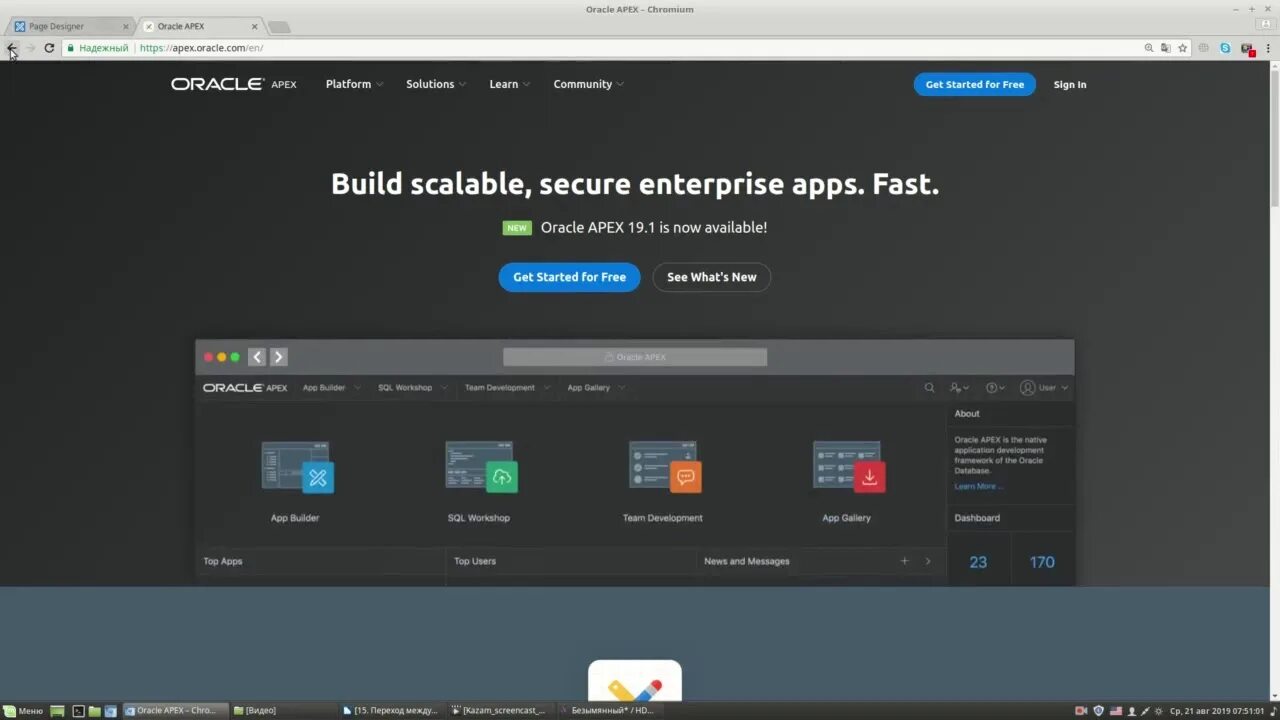1280x720 pixels.
Task: Click the next arrow beside News and Messages
Action: [x=927, y=561]
